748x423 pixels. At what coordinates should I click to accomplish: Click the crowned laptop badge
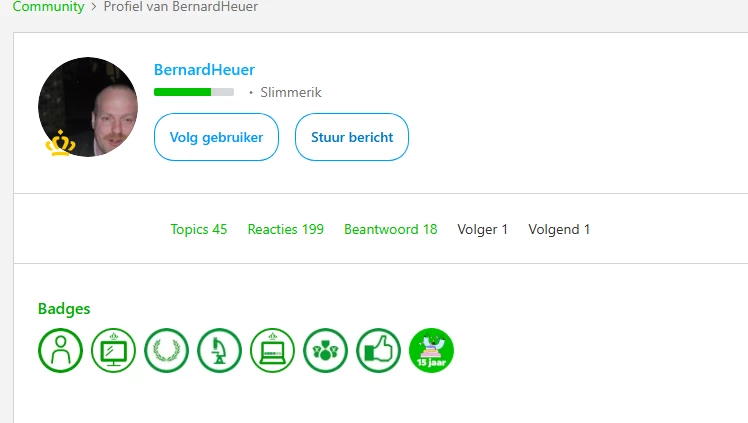point(272,351)
